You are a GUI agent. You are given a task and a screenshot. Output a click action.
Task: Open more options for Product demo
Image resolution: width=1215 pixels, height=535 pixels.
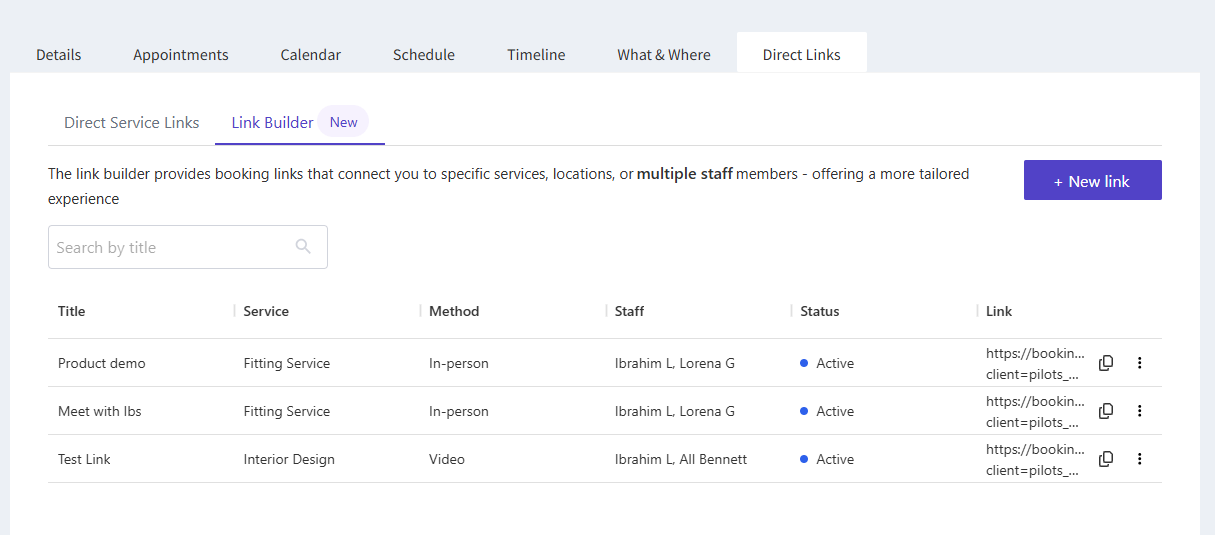[x=1140, y=363]
